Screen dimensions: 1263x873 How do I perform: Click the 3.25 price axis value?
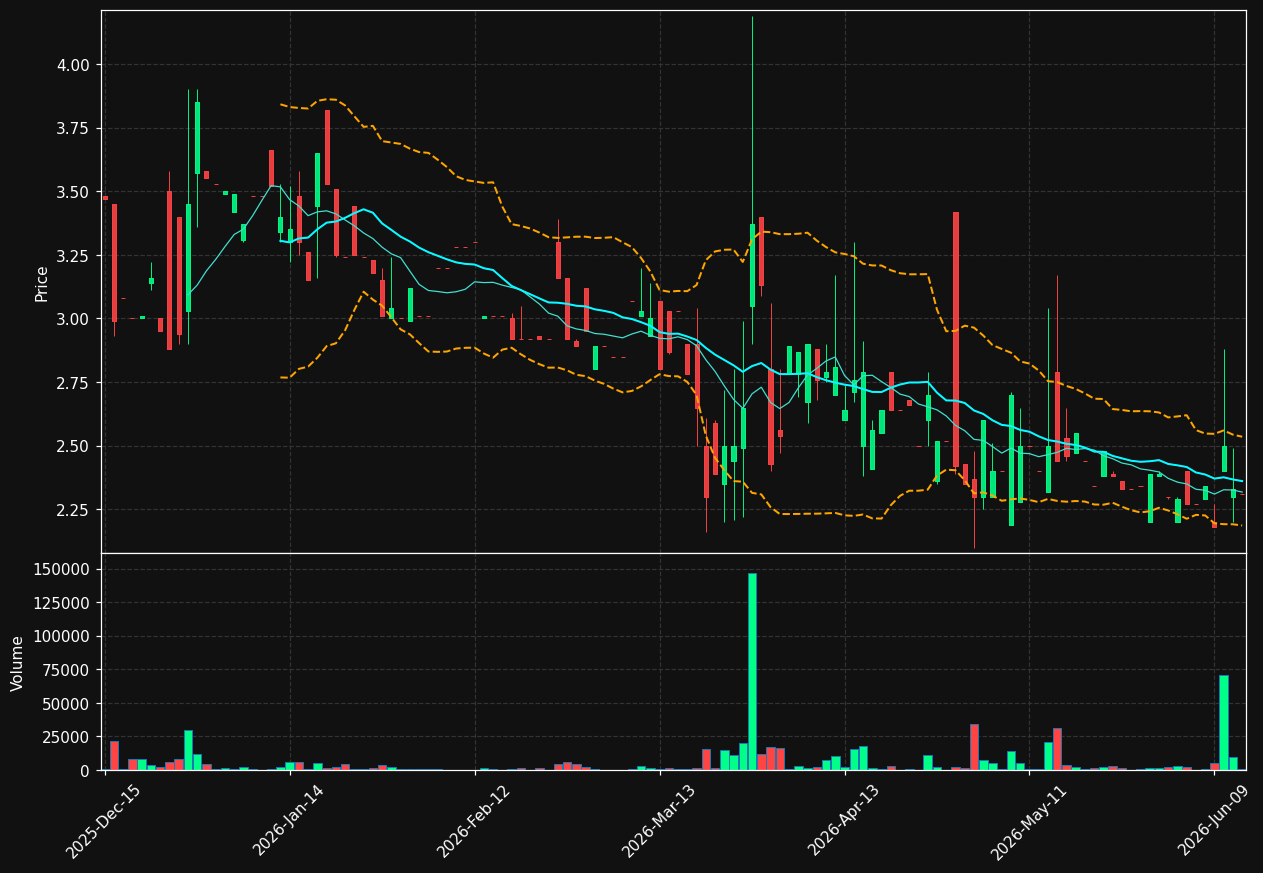[73, 256]
